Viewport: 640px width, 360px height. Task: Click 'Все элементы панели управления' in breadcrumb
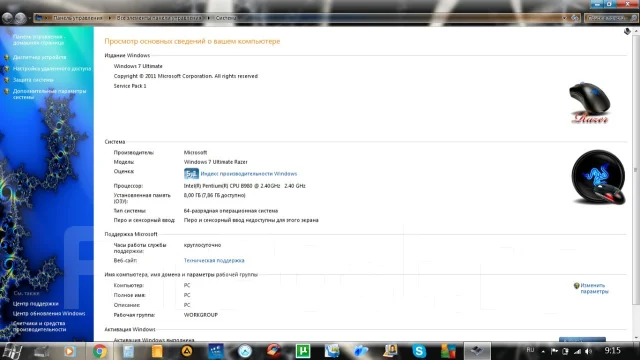(159, 18)
